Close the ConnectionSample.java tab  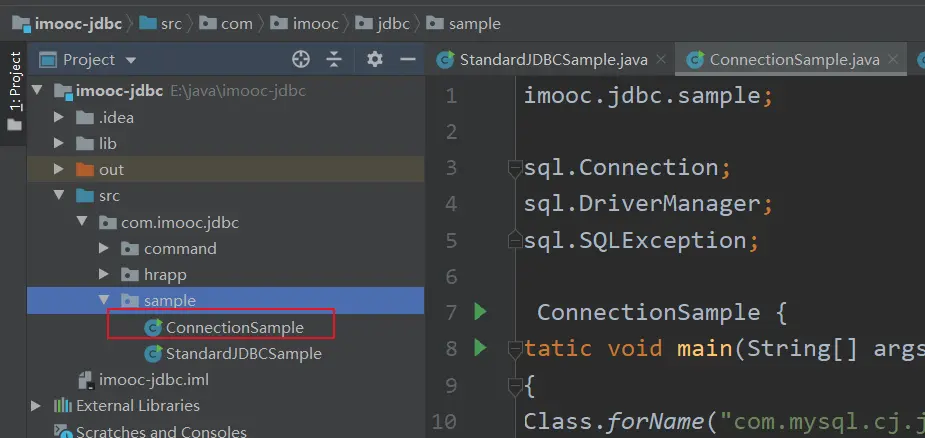coord(893,59)
